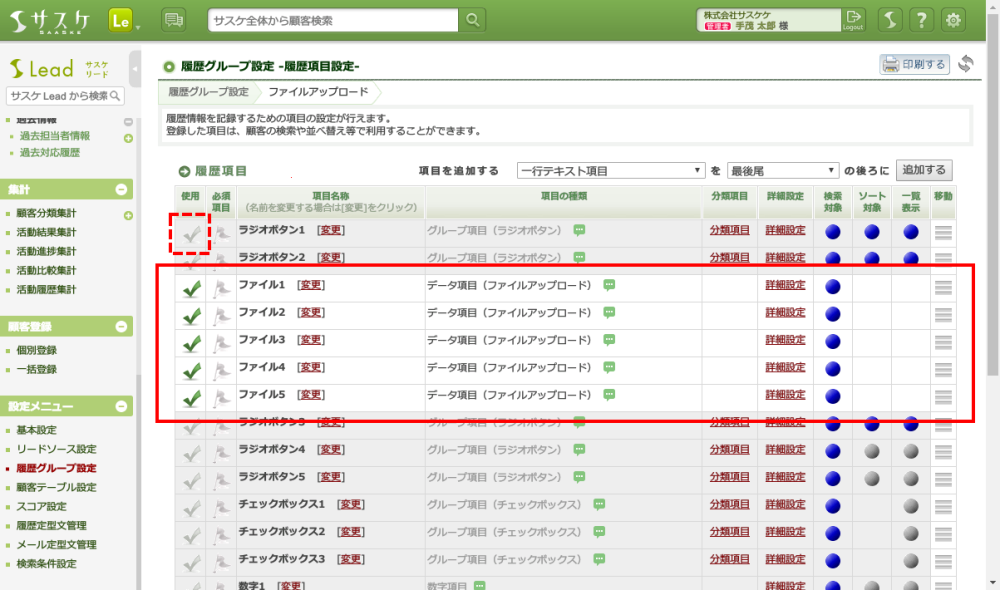This screenshot has width=1000, height=590.
Task: Open リードソース設定 in the settings menu
Action: pyautogui.click(x=56, y=449)
